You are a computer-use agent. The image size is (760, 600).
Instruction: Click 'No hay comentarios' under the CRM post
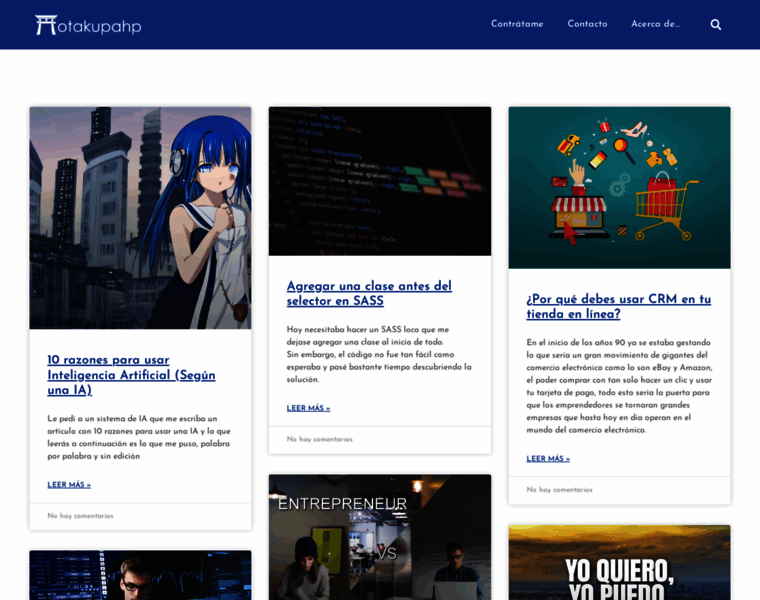559,489
